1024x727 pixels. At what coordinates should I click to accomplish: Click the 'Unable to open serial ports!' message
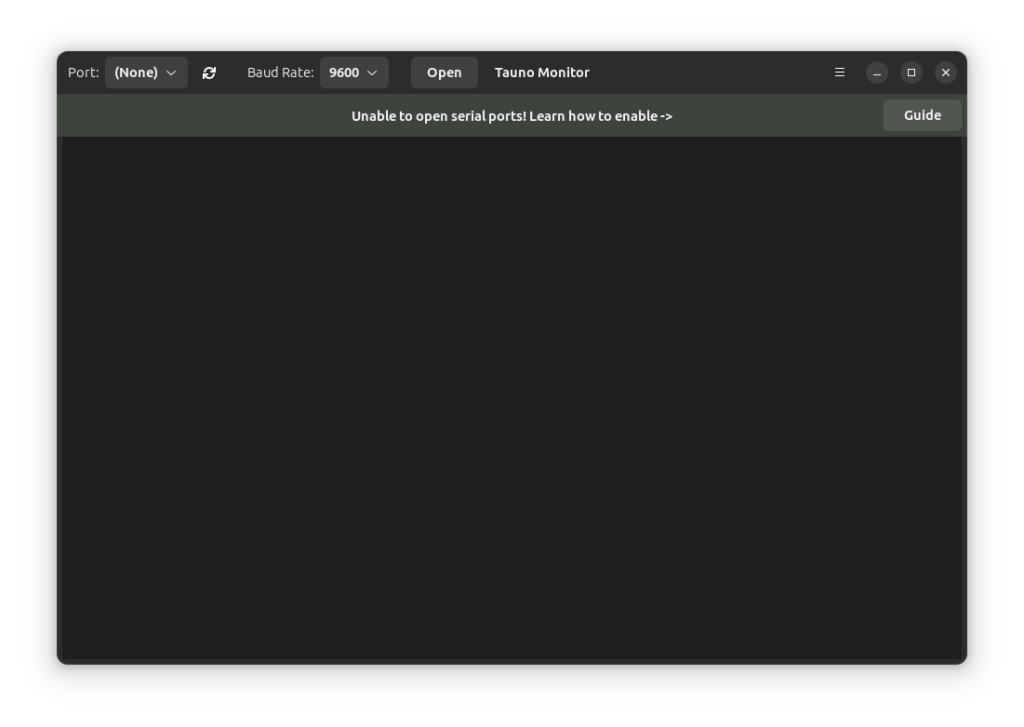[511, 116]
